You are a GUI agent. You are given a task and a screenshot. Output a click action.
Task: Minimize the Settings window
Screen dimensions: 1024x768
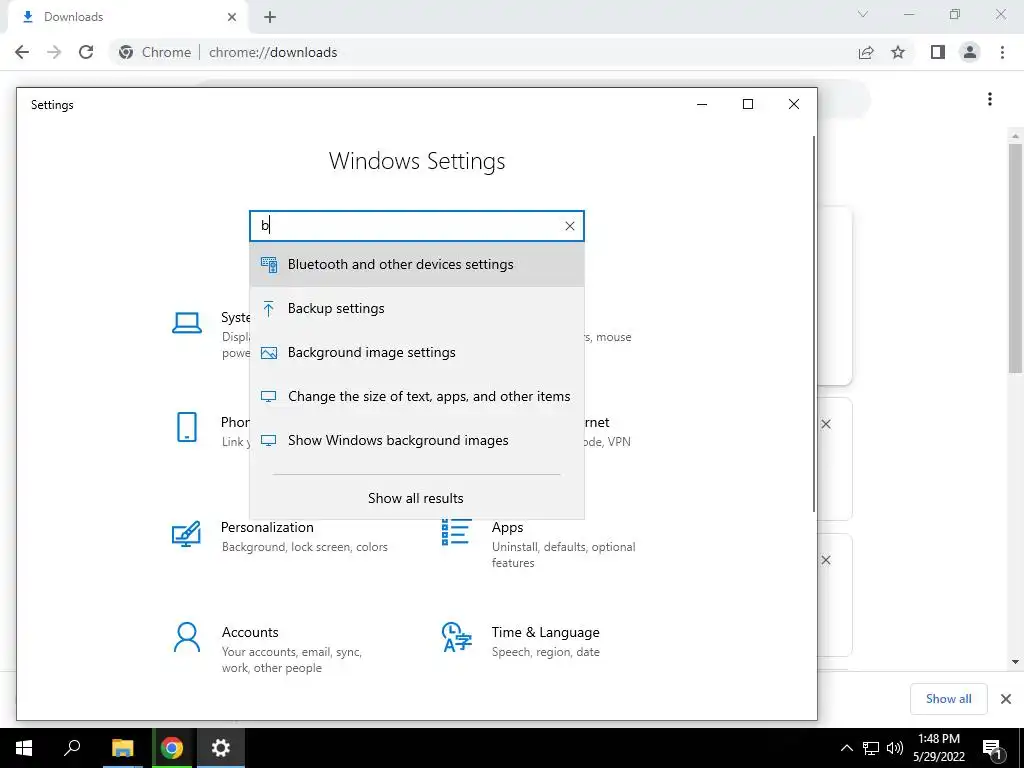702,104
